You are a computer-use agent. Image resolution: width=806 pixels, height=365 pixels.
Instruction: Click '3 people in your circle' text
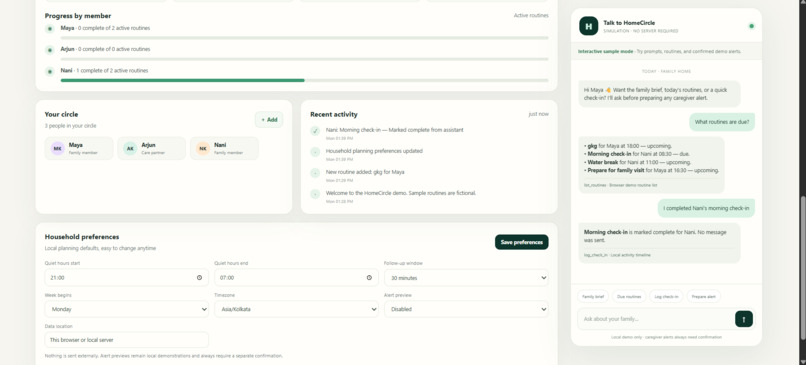click(70, 126)
